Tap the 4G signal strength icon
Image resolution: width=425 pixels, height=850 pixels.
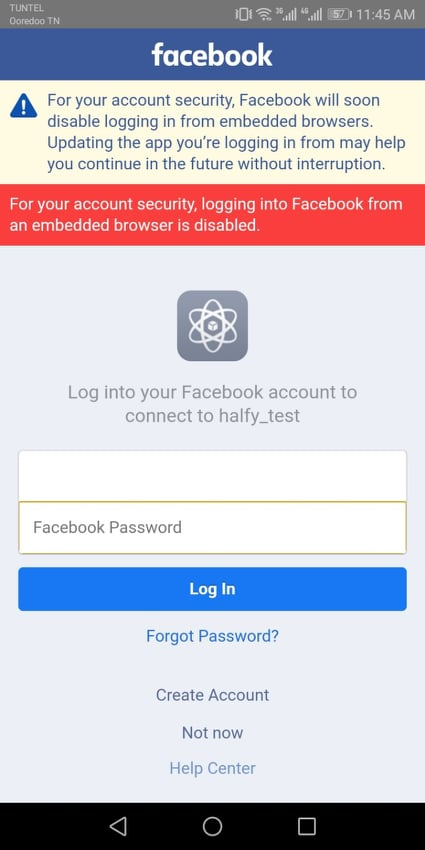coord(312,15)
